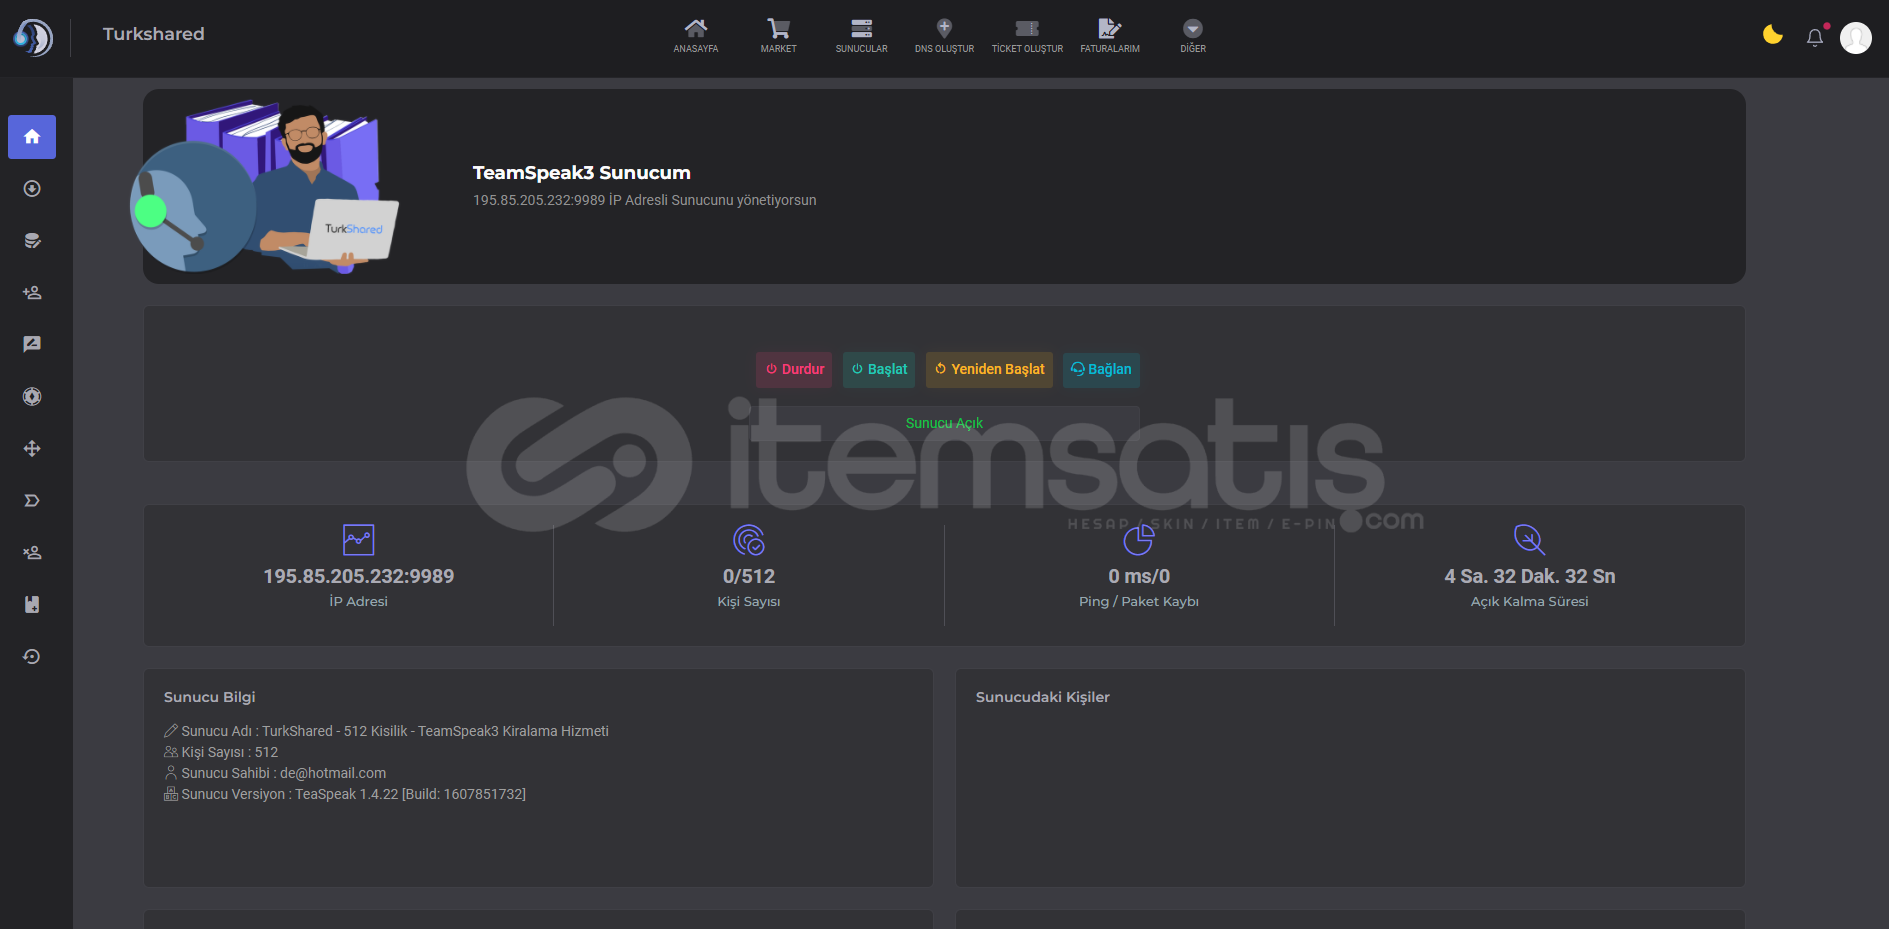Click the Sunucudaki Kişiler panel title
The width and height of the screenshot is (1889, 929).
pos(1042,697)
